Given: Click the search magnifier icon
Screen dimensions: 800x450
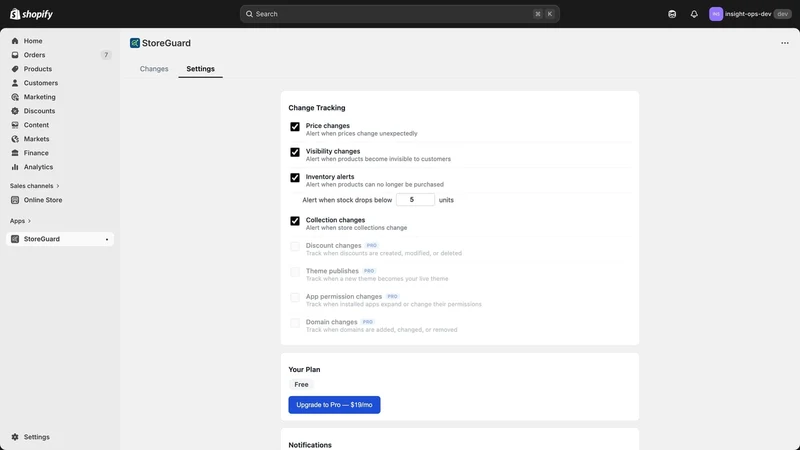Looking at the screenshot, I should [249, 14].
